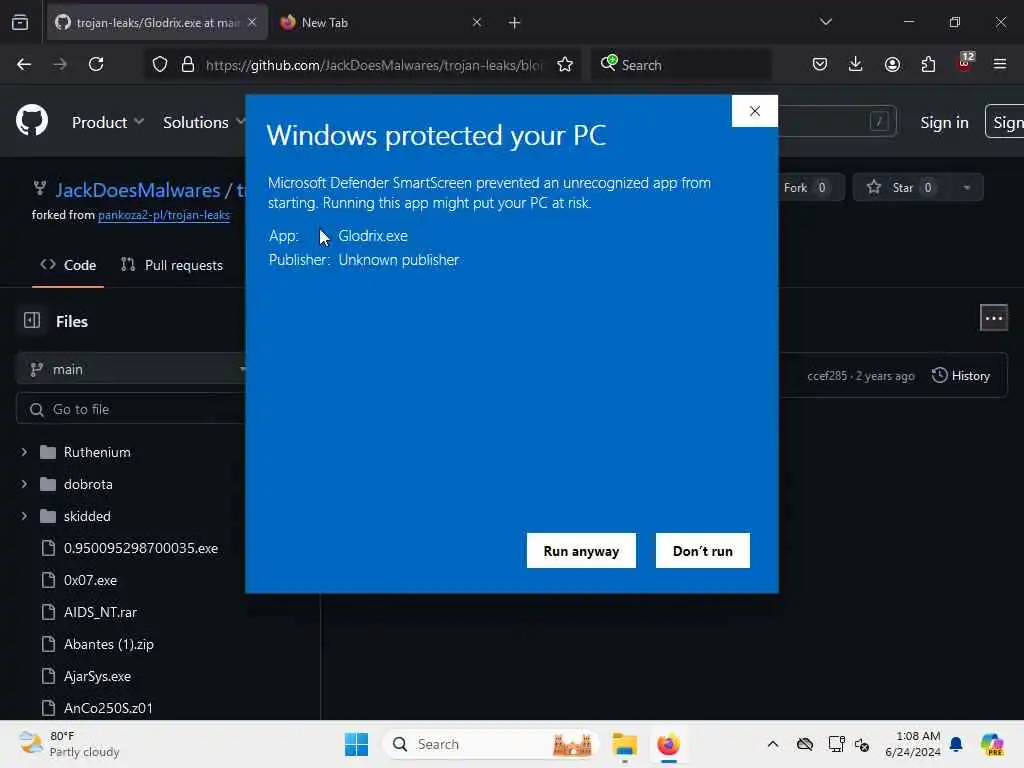
Task: Open Firefox hamburger menu
Action: 1000,64
